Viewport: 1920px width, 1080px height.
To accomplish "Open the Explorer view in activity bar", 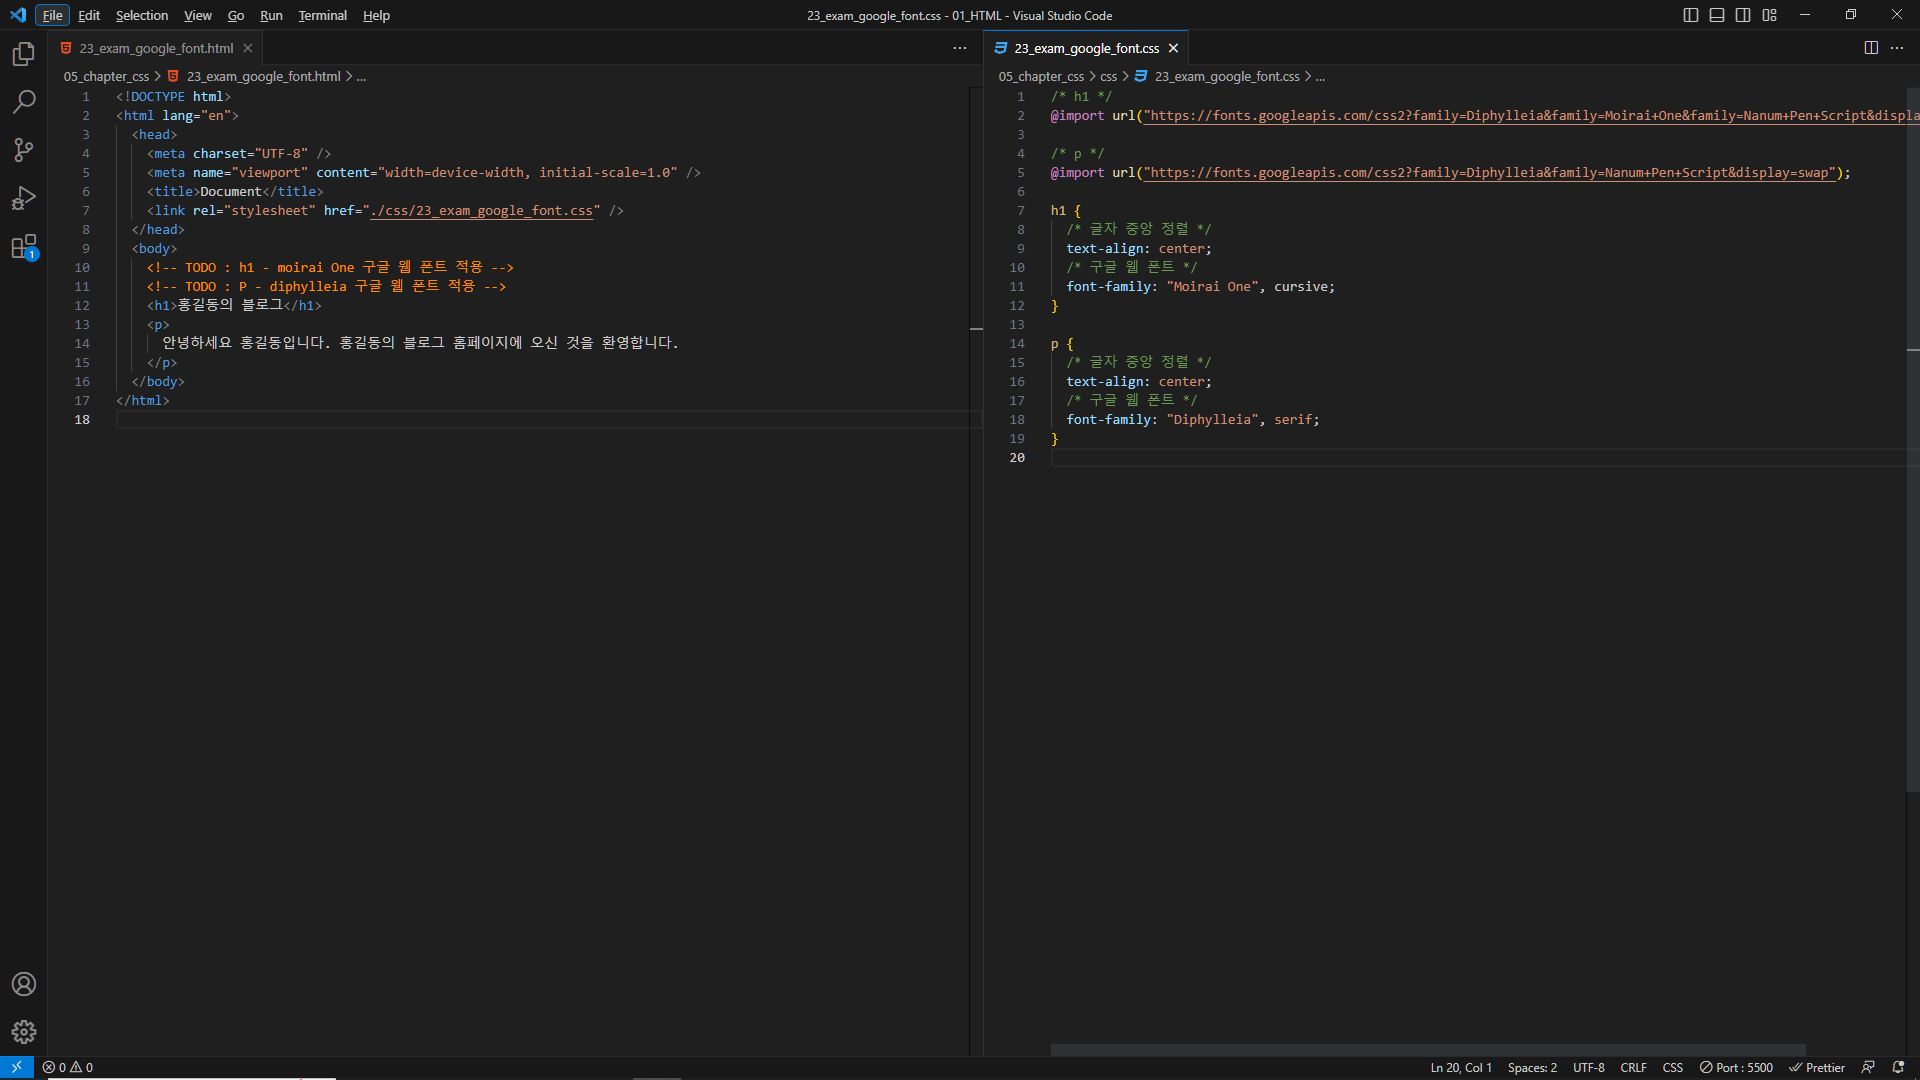I will pyautogui.click(x=24, y=54).
